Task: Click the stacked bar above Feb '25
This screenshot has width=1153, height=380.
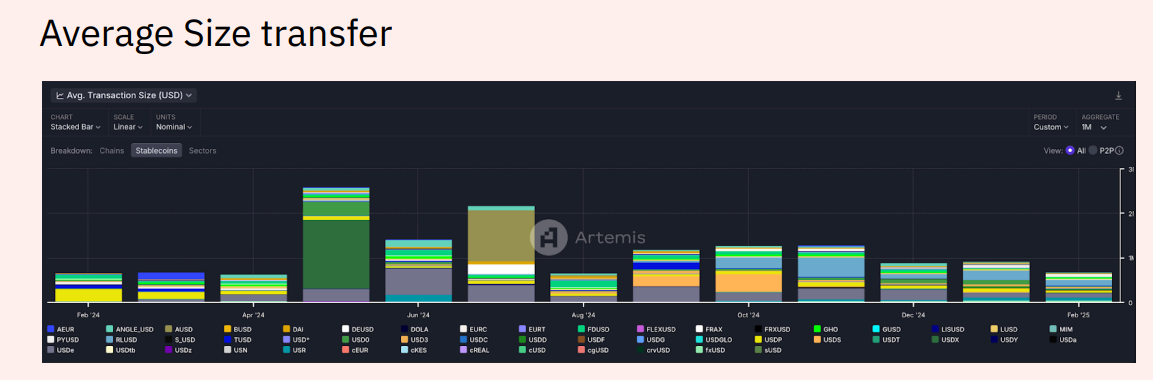Action: tap(1078, 287)
